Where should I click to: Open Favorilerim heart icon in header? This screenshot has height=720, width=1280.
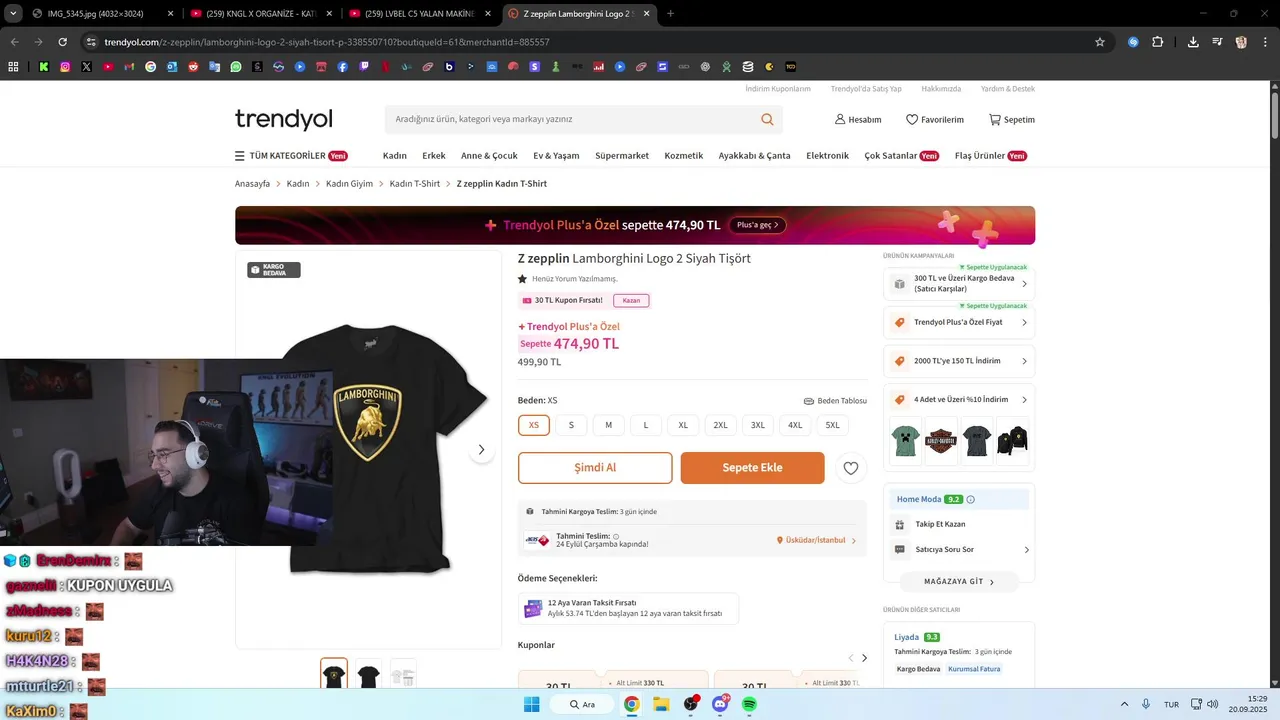click(912, 119)
